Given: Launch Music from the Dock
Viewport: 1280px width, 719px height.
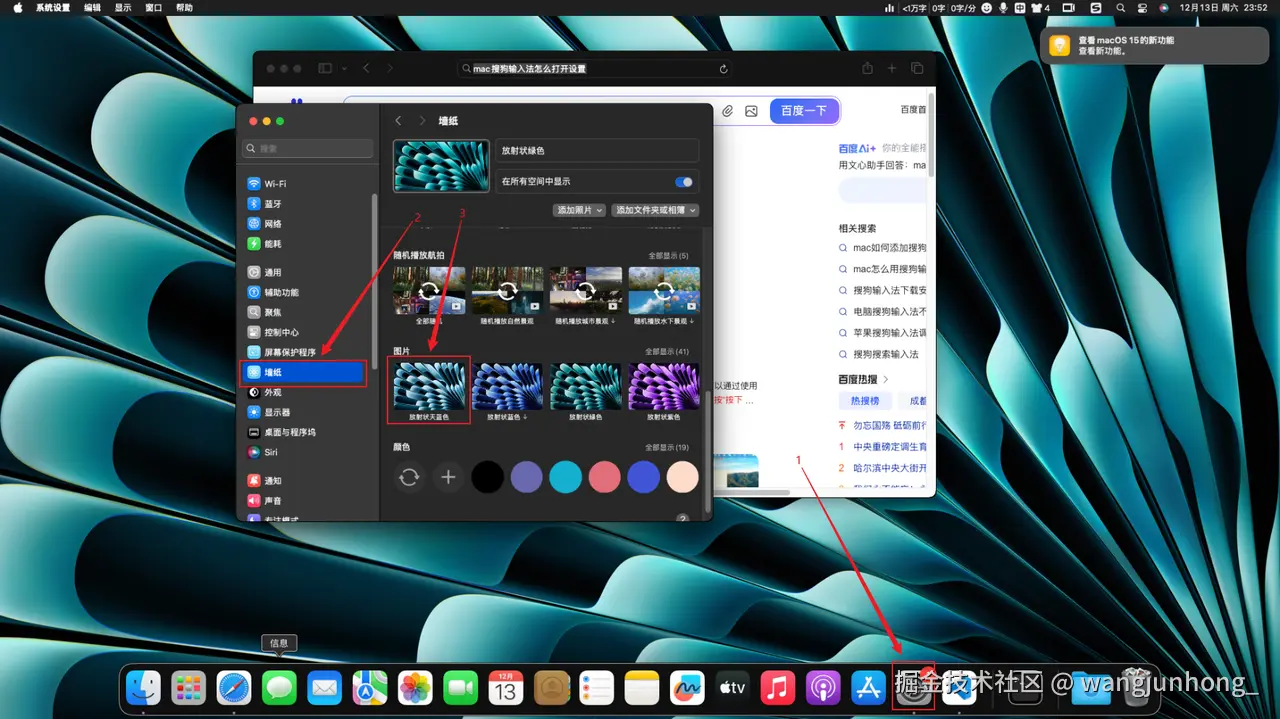Looking at the screenshot, I should point(777,687).
